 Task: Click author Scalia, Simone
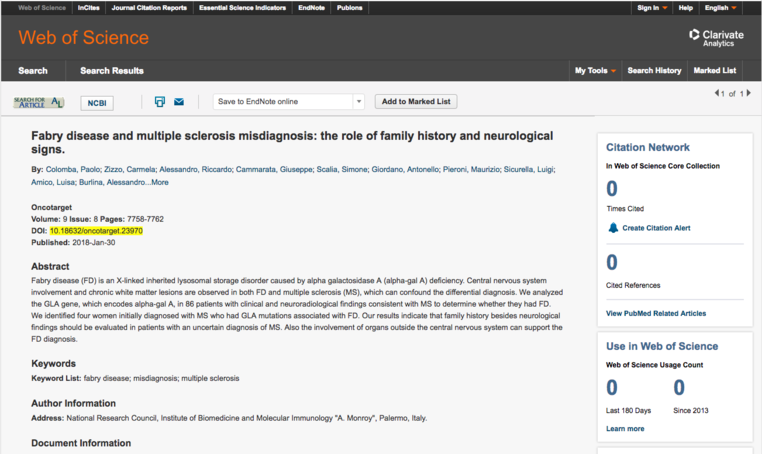click(x=342, y=169)
